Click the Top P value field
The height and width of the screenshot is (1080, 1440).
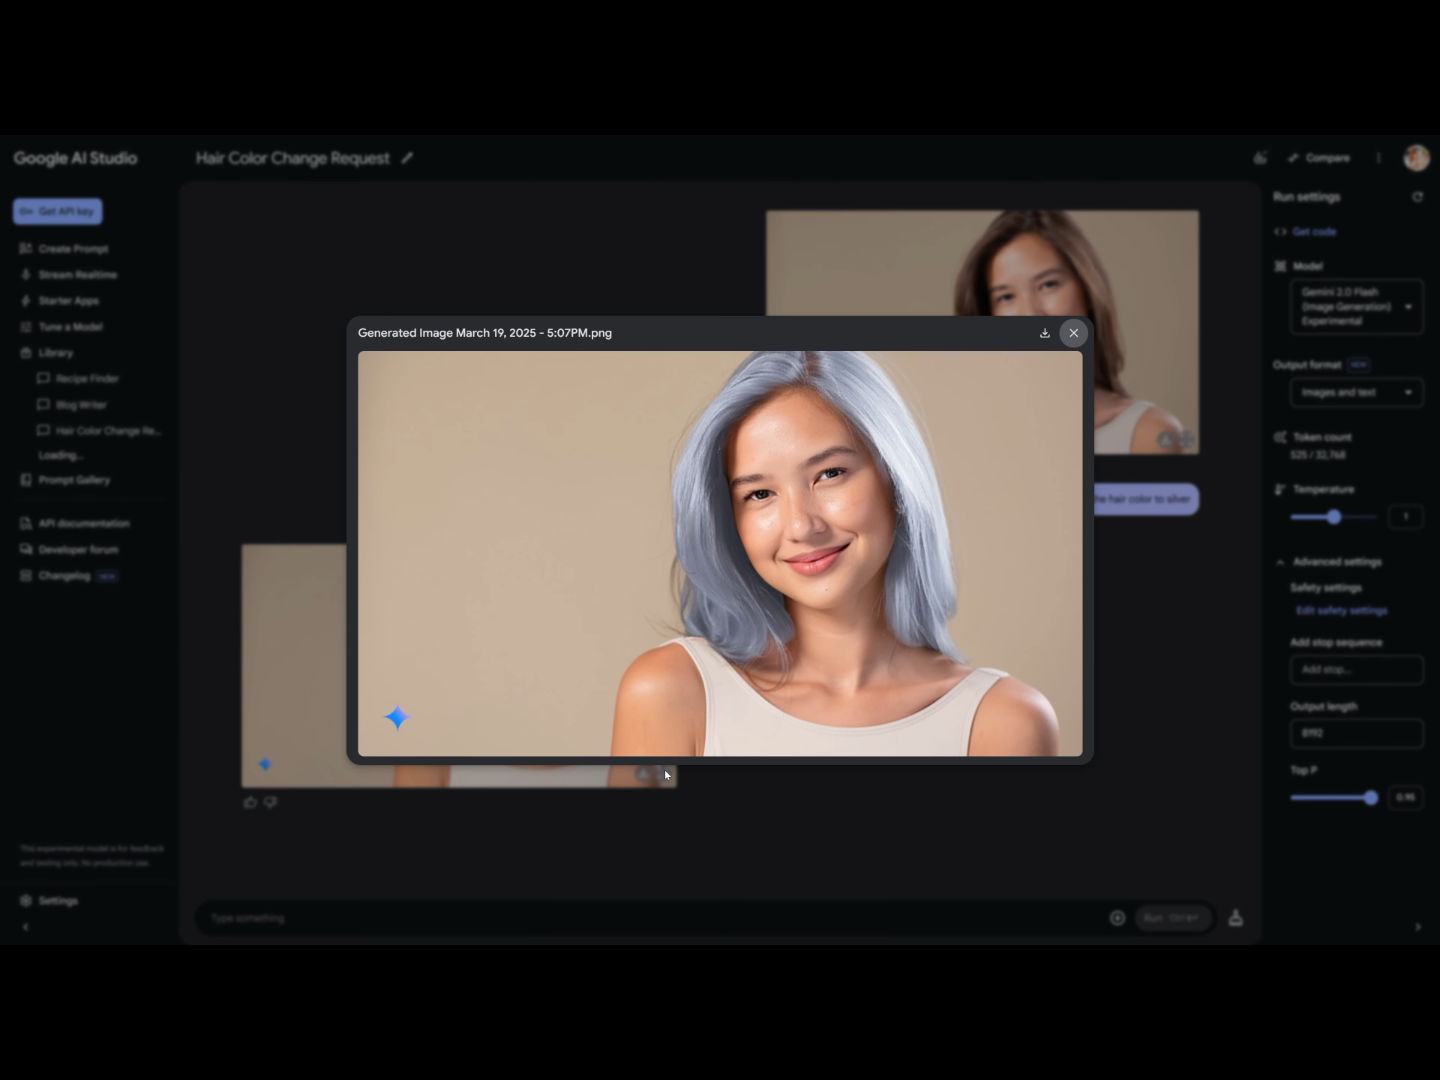point(1406,798)
